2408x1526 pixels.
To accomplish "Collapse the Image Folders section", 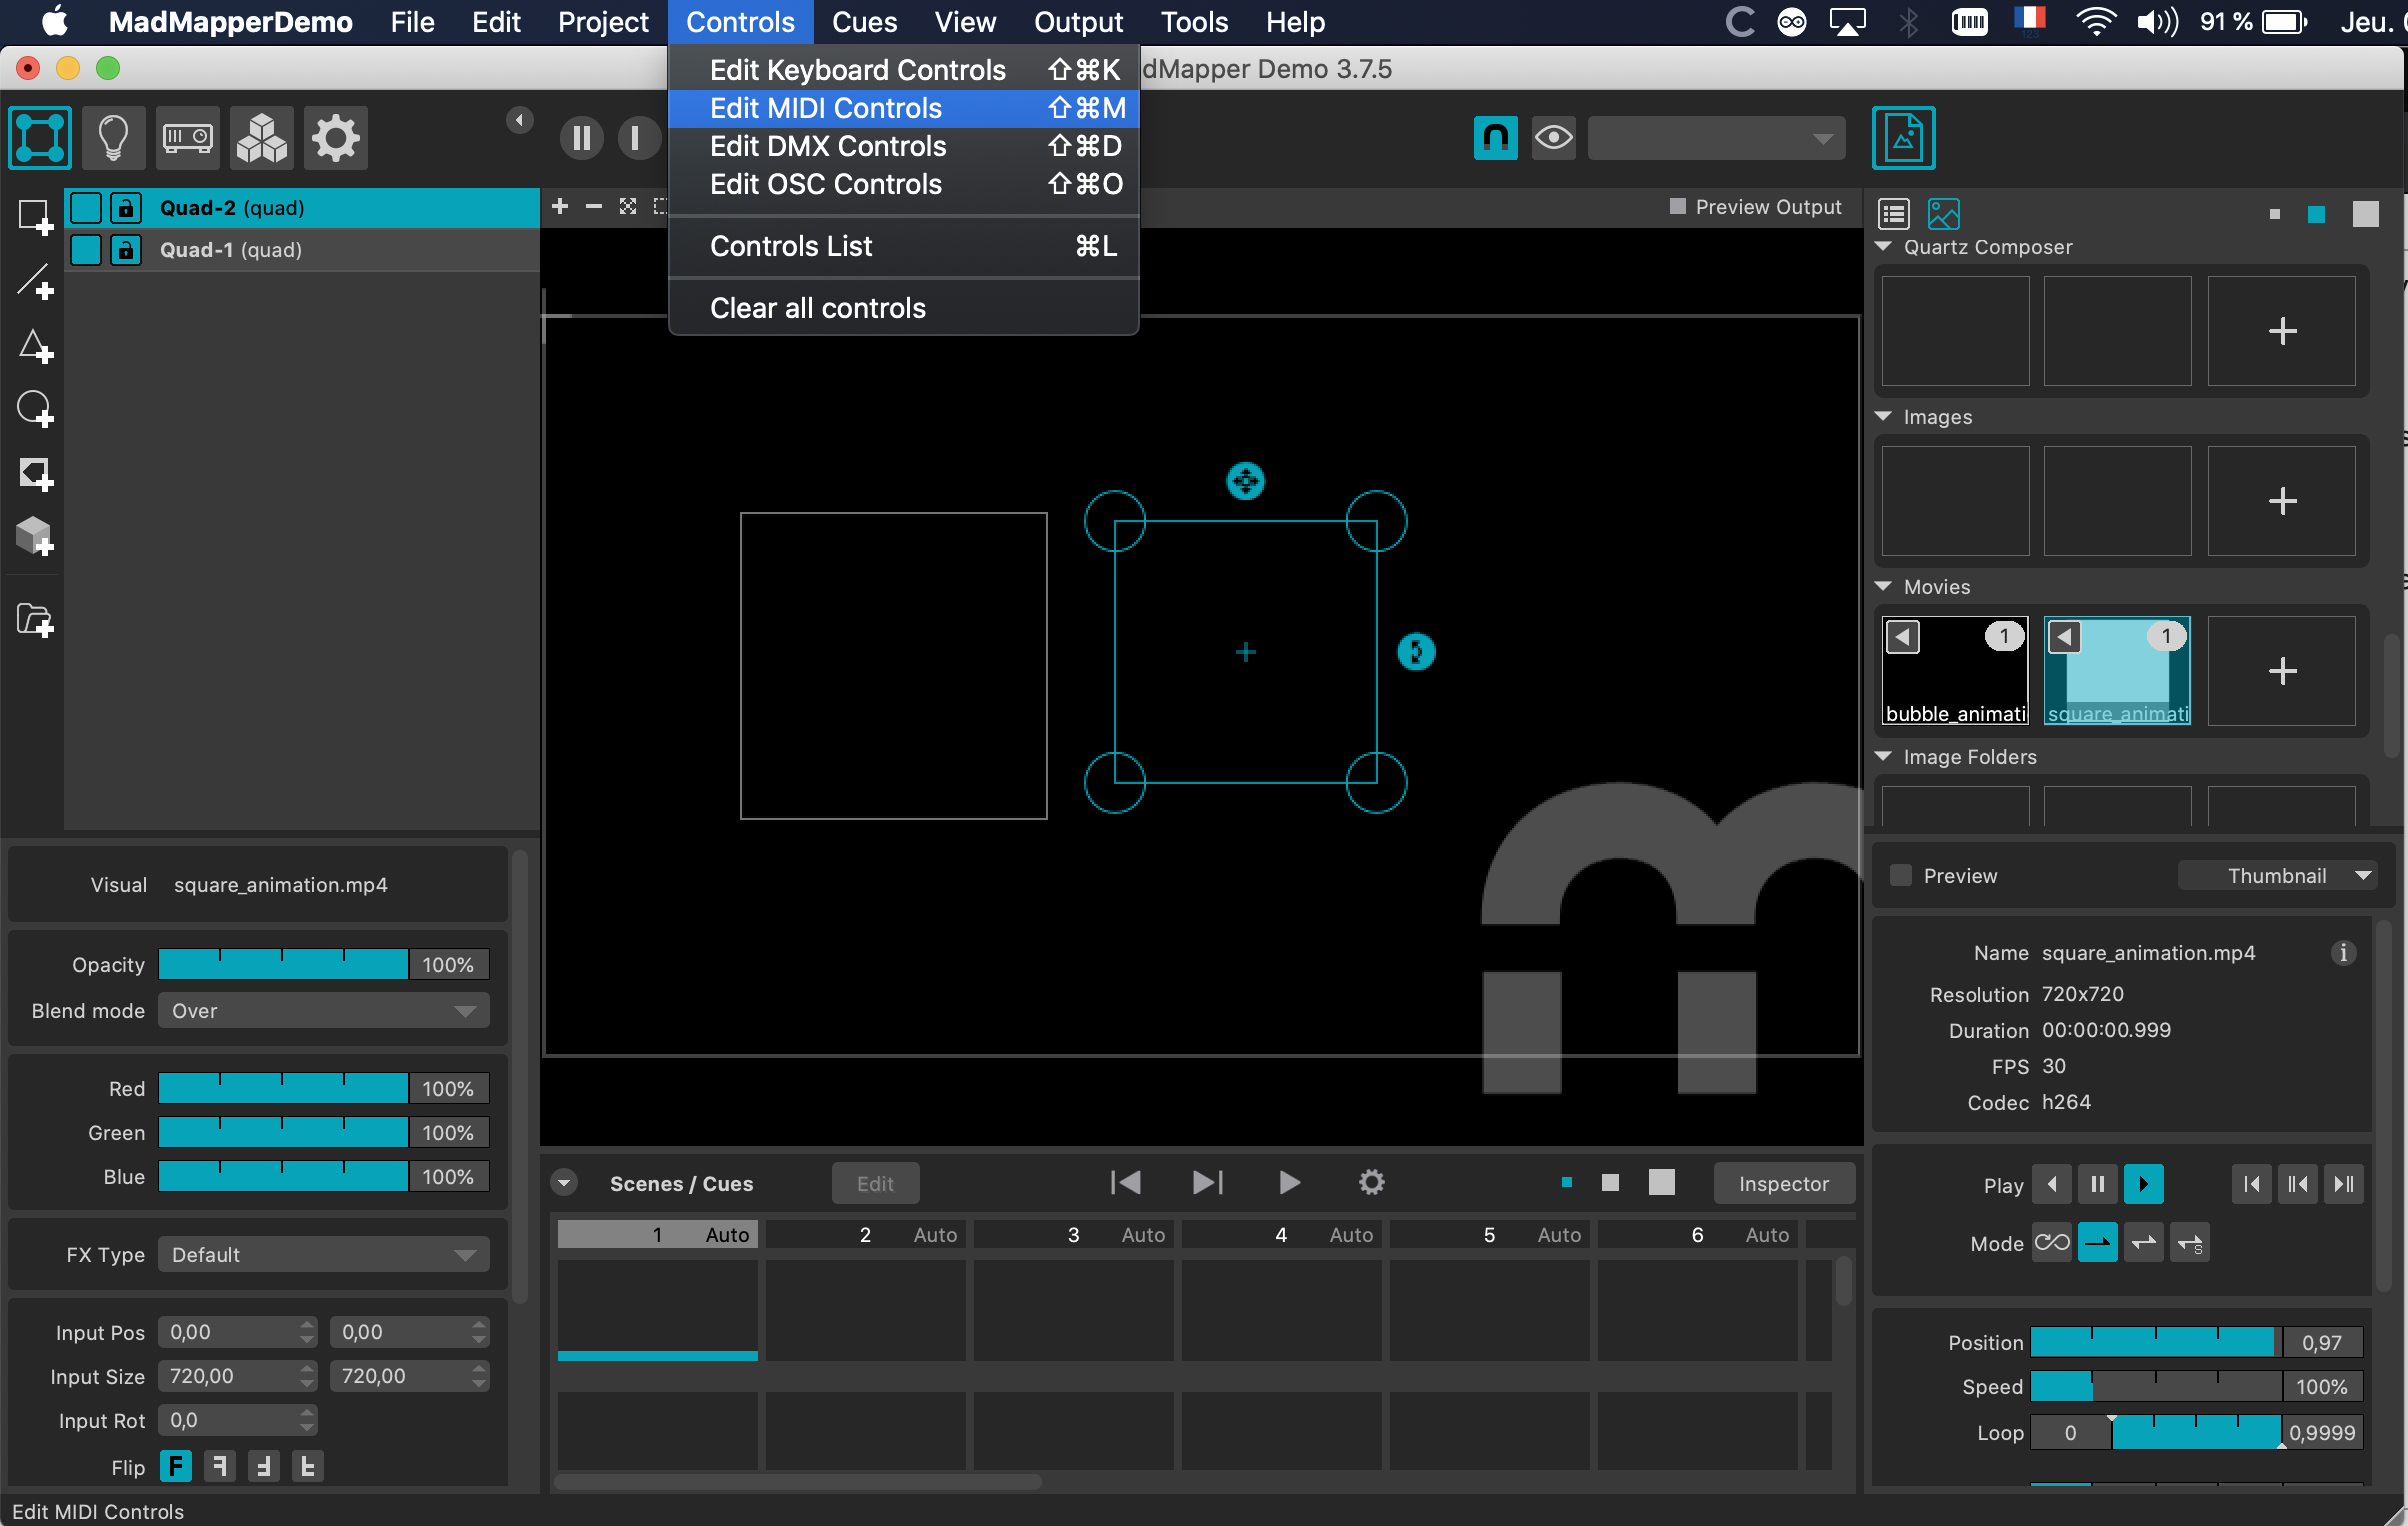I will coord(1883,756).
